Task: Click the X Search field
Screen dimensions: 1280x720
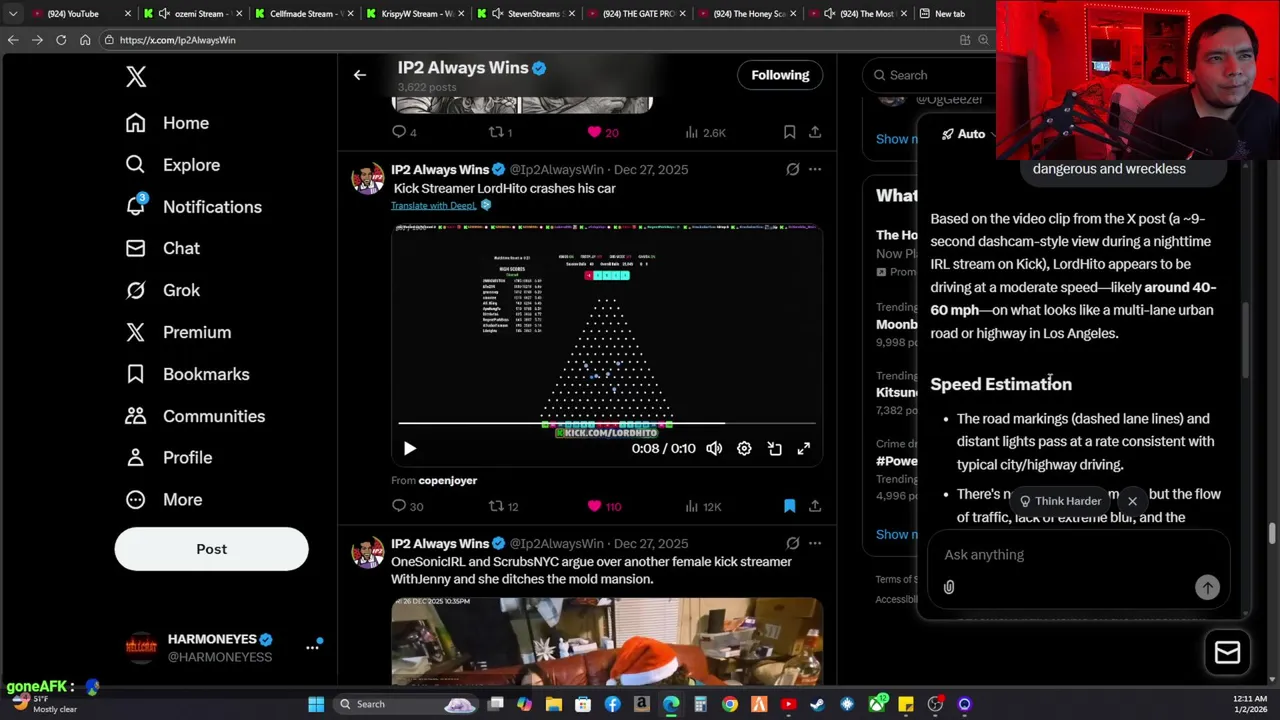Action: point(930,75)
